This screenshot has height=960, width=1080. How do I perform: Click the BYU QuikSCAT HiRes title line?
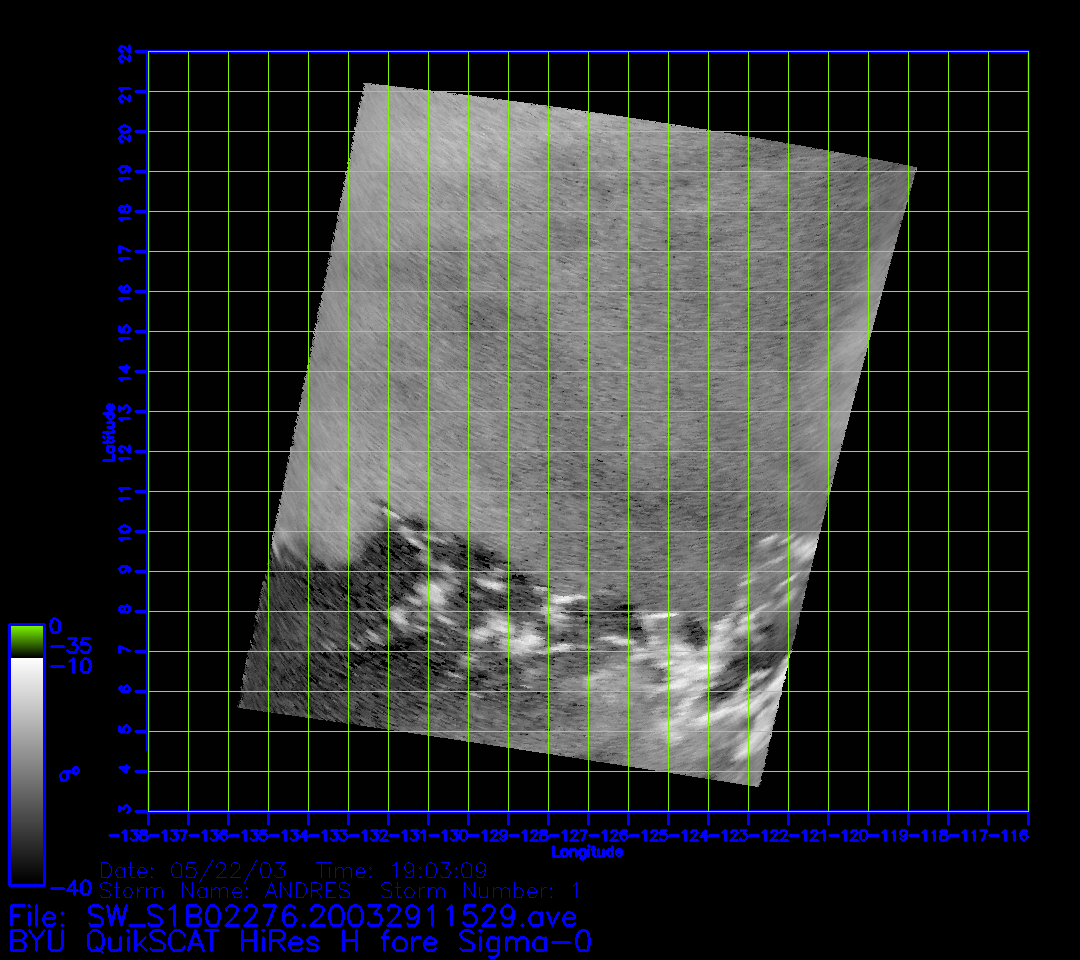click(x=300, y=942)
